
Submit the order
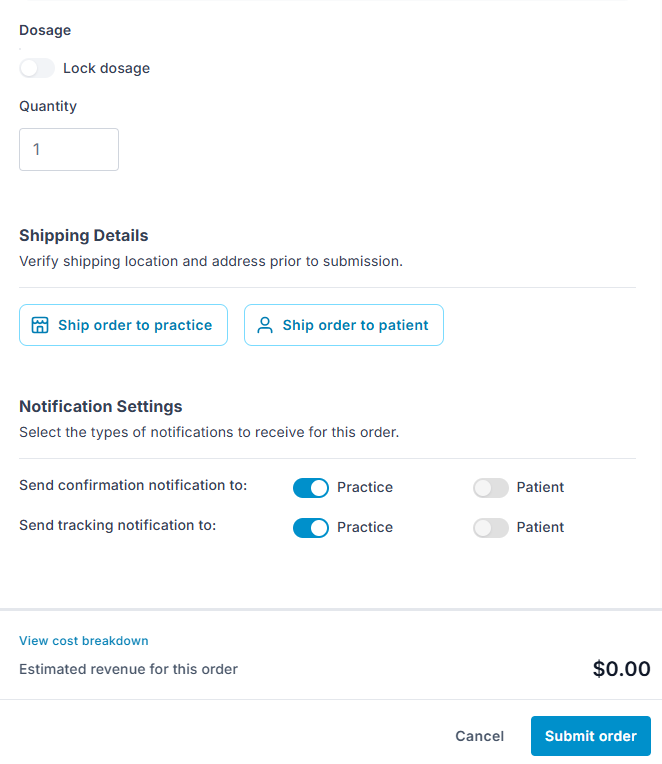click(590, 736)
